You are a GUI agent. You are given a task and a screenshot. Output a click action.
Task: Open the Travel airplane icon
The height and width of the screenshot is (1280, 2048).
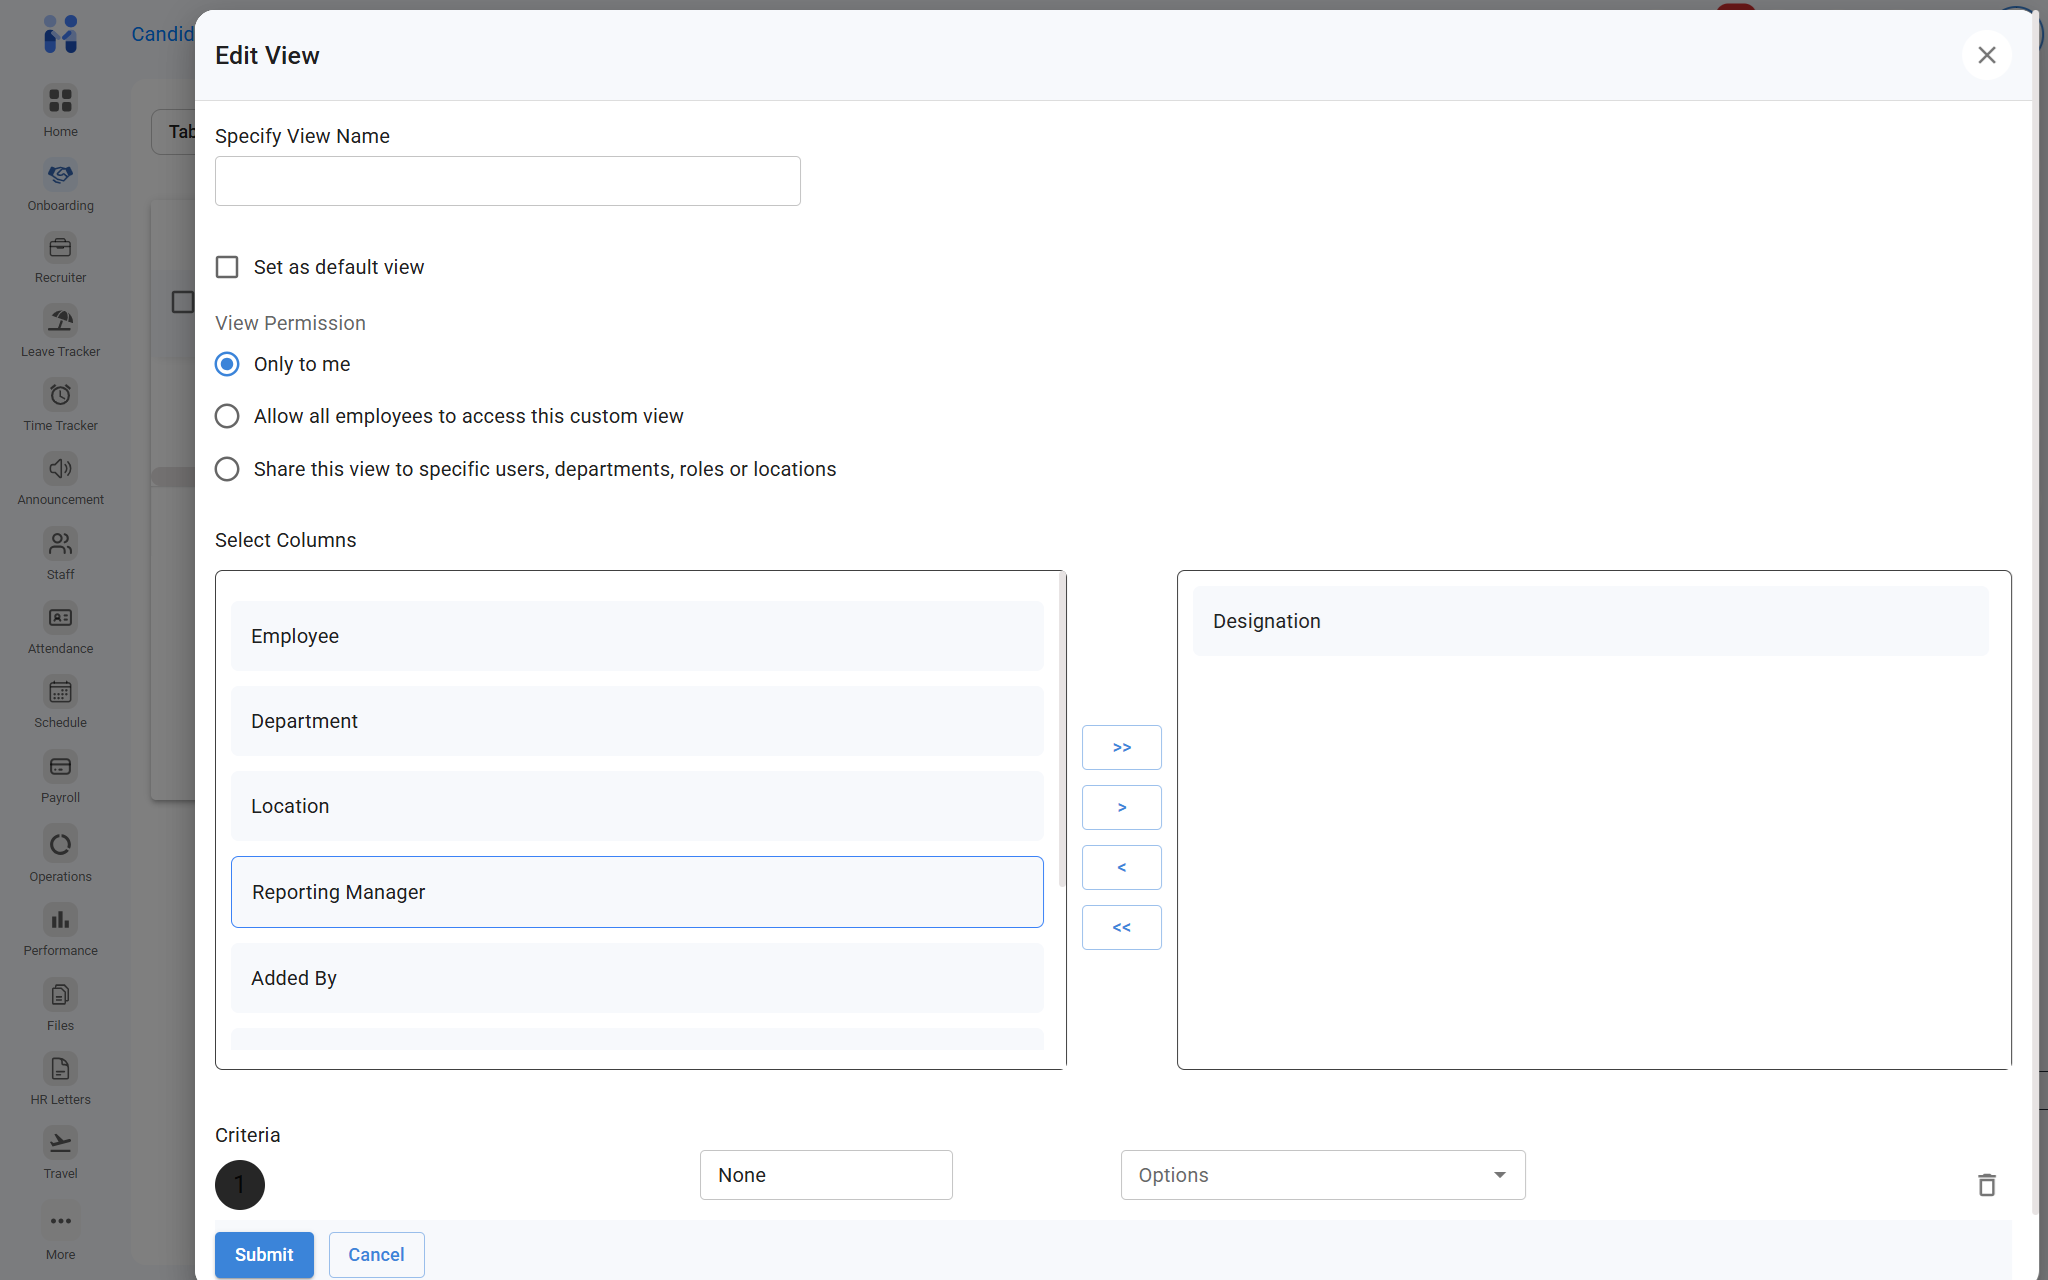(60, 1143)
